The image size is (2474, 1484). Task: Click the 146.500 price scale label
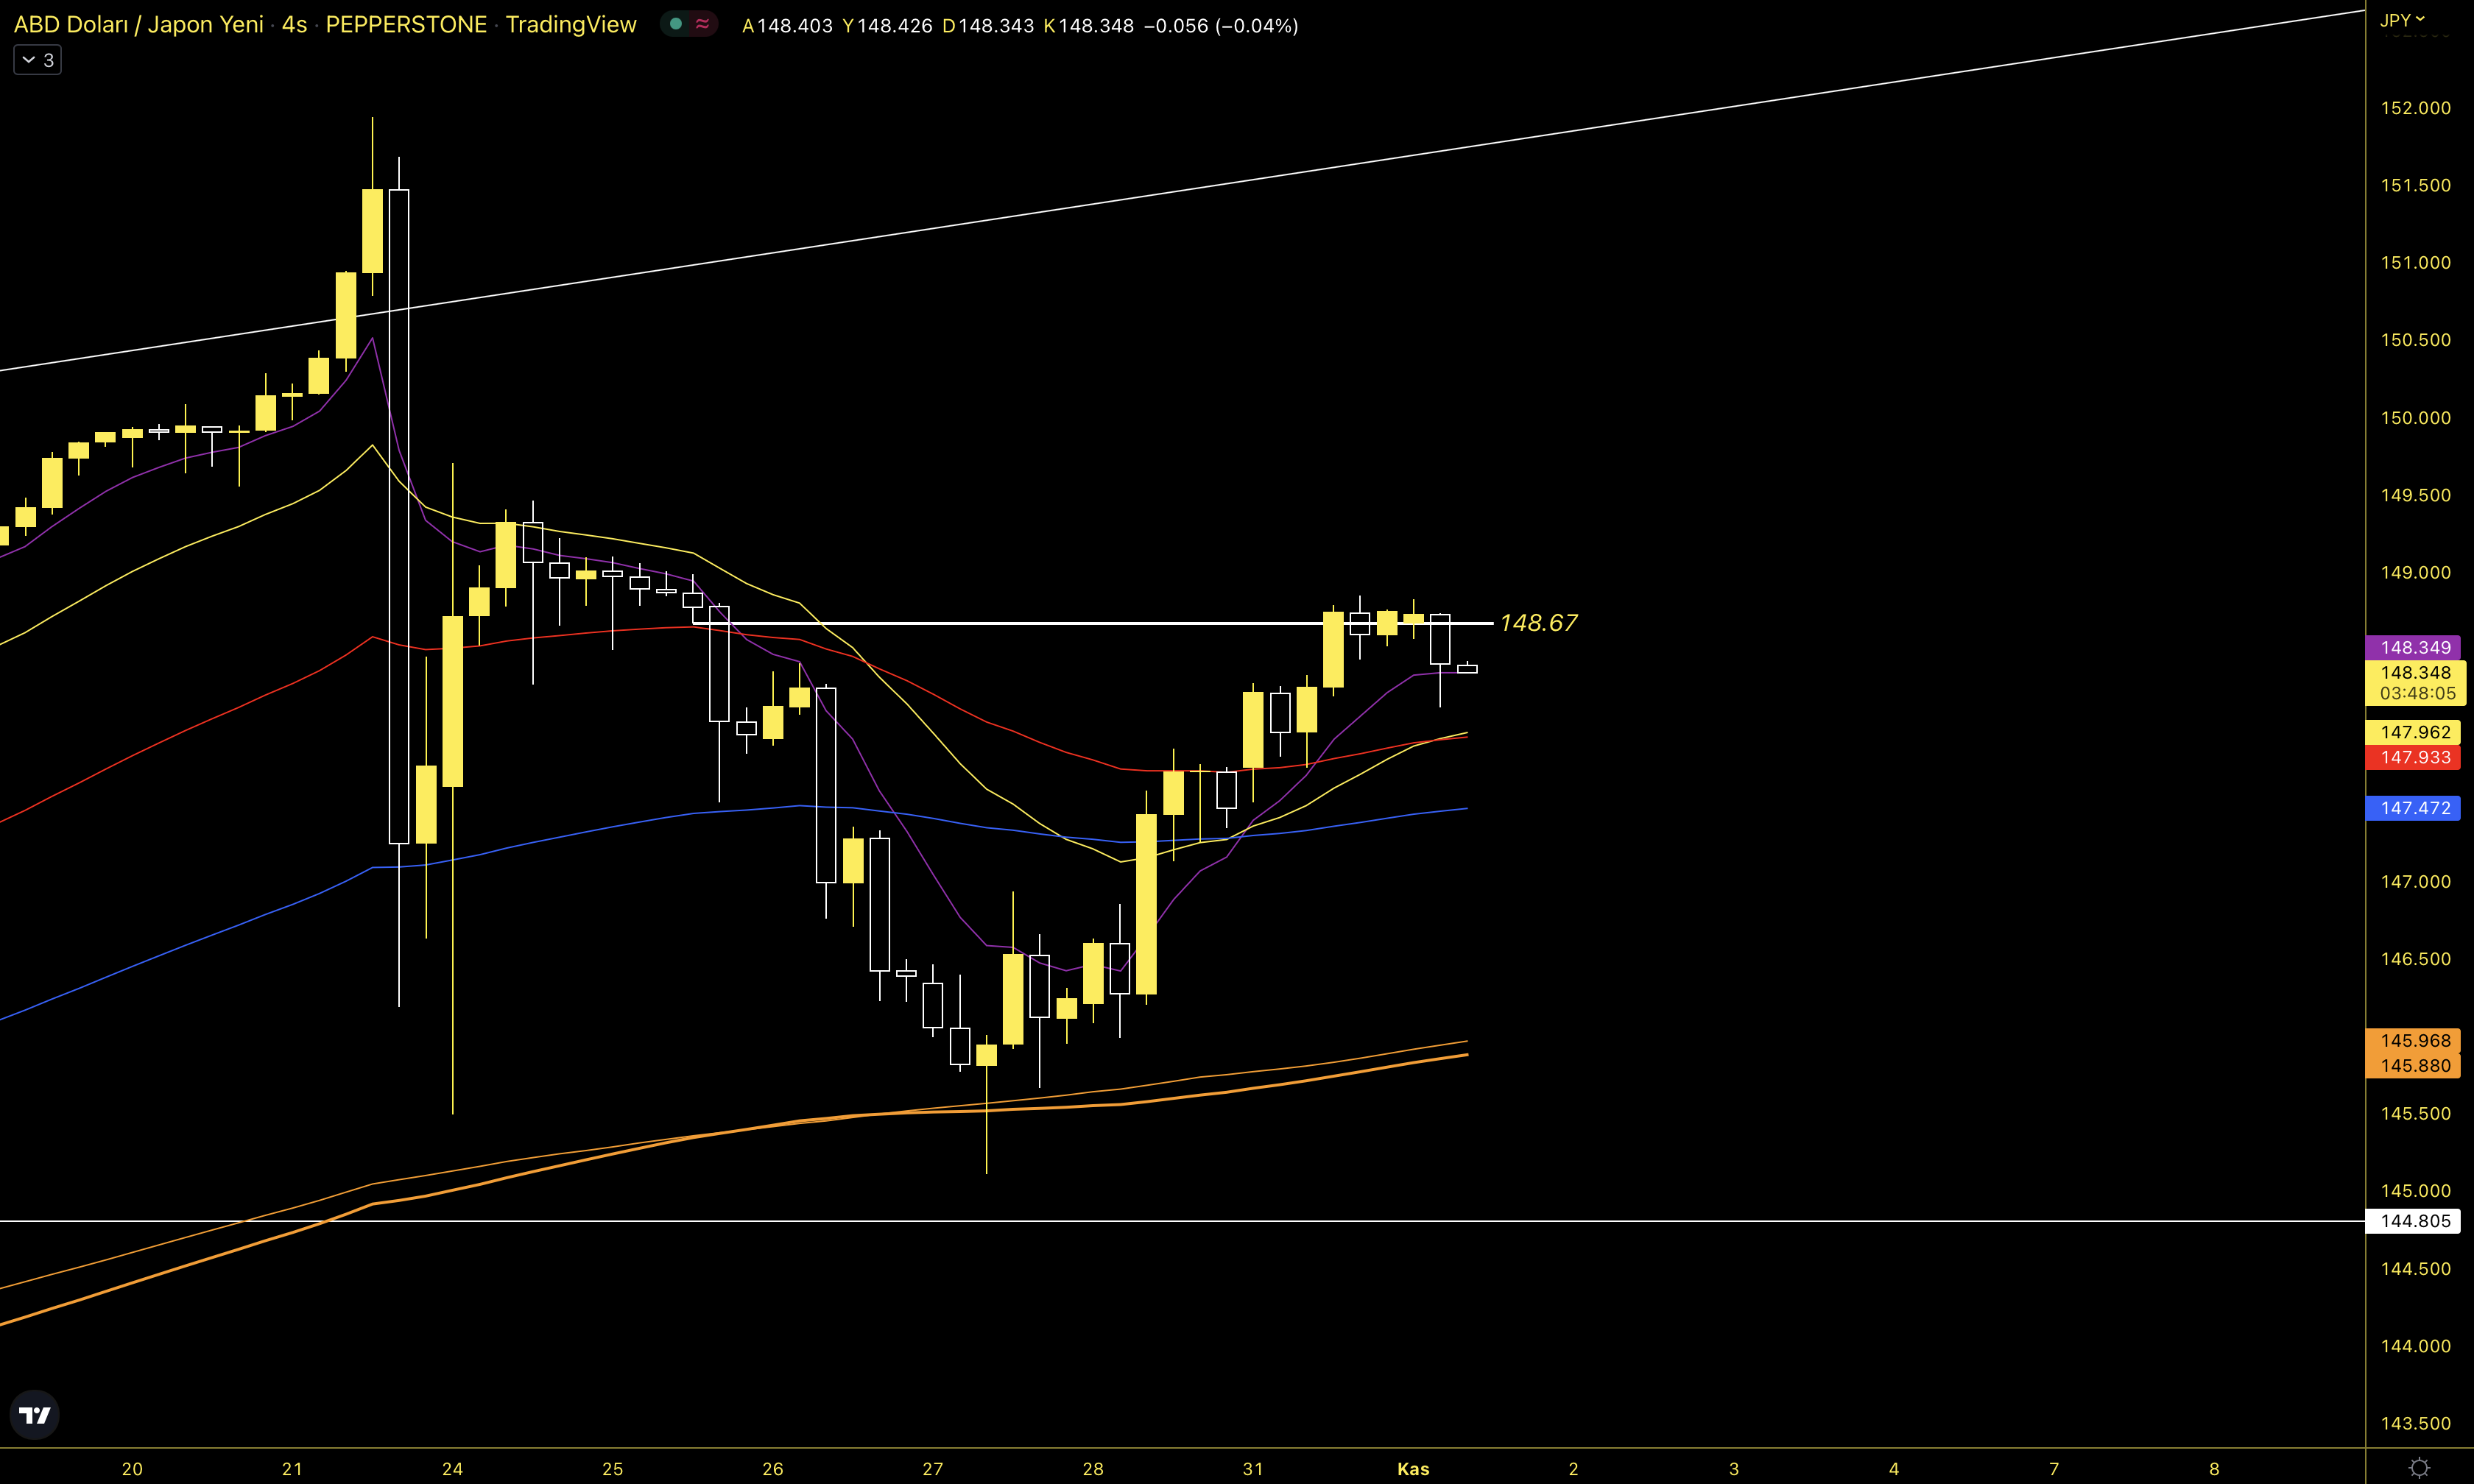click(2415, 959)
